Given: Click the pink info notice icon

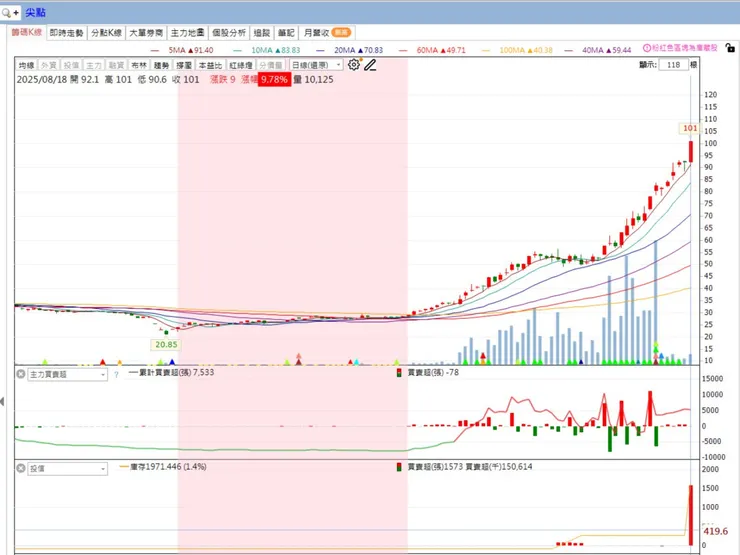Looking at the screenshot, I should pyautogui.click(x=647, y=48).
